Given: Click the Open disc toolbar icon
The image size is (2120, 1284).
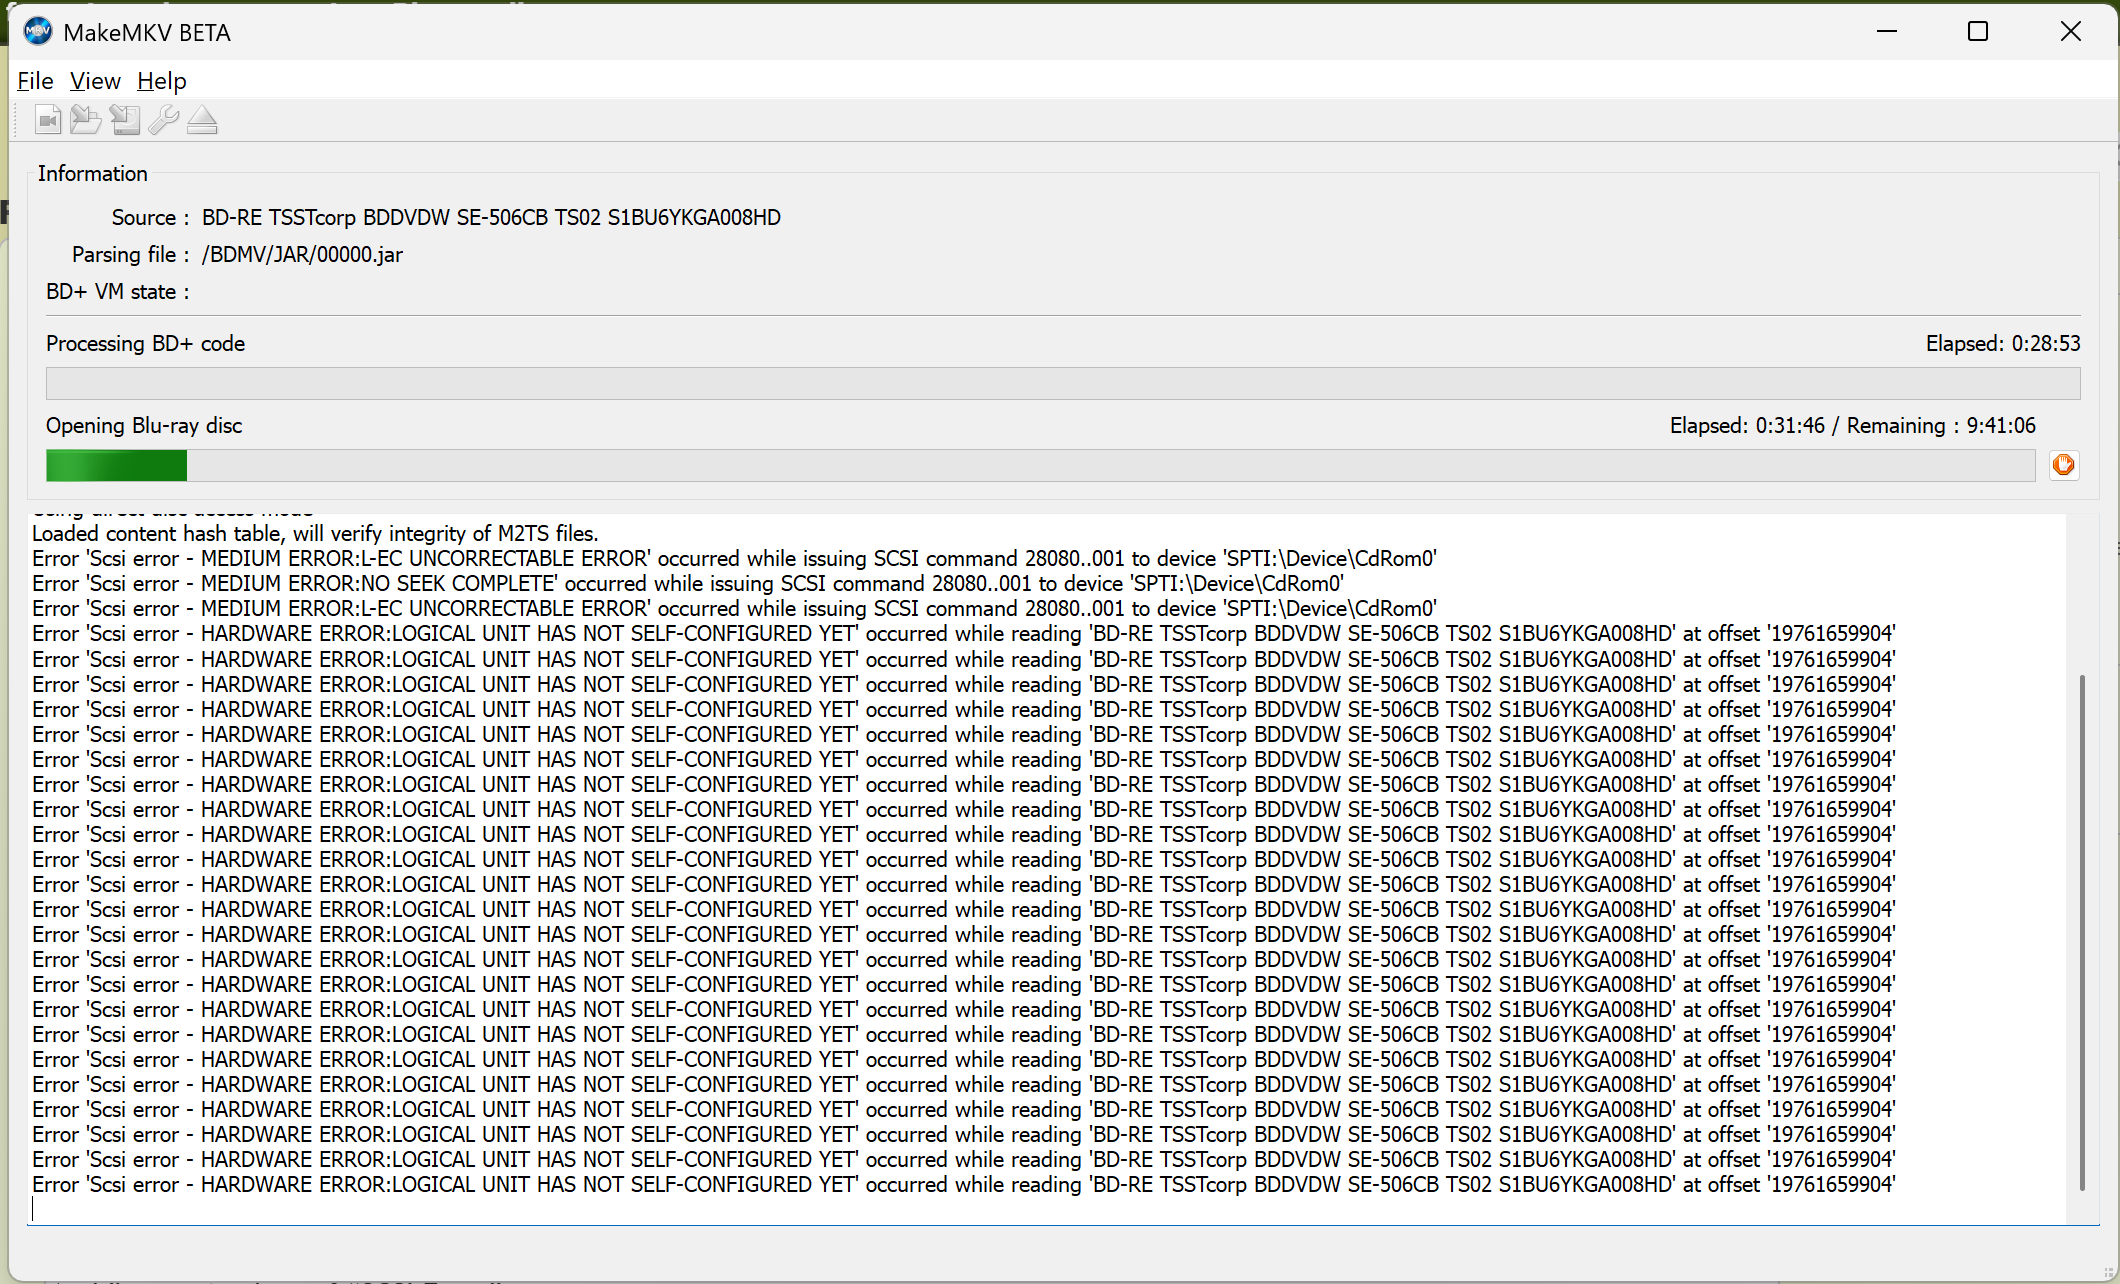Looking at the screenshot, I should (86, 120).
